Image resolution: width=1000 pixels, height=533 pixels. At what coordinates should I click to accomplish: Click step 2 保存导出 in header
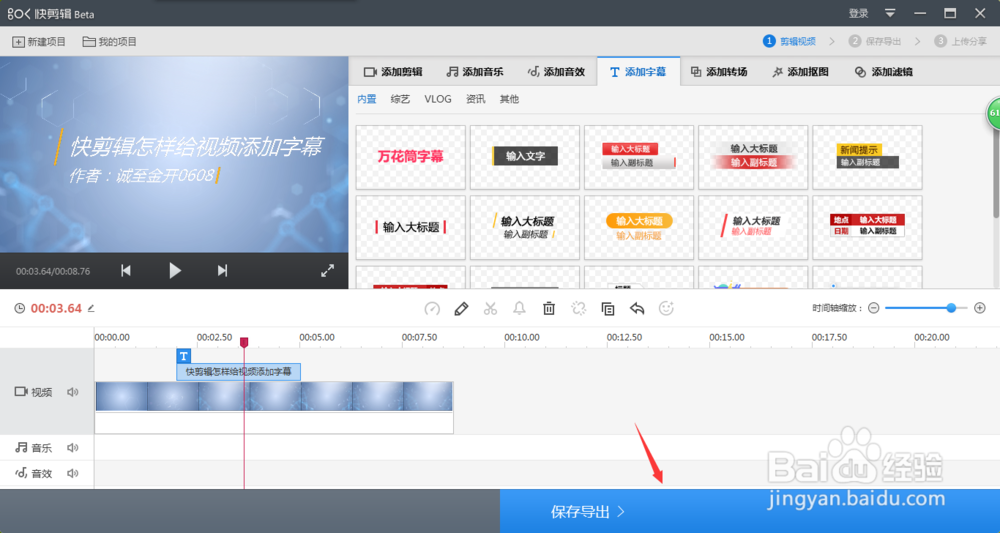click(x=875, y=41)
